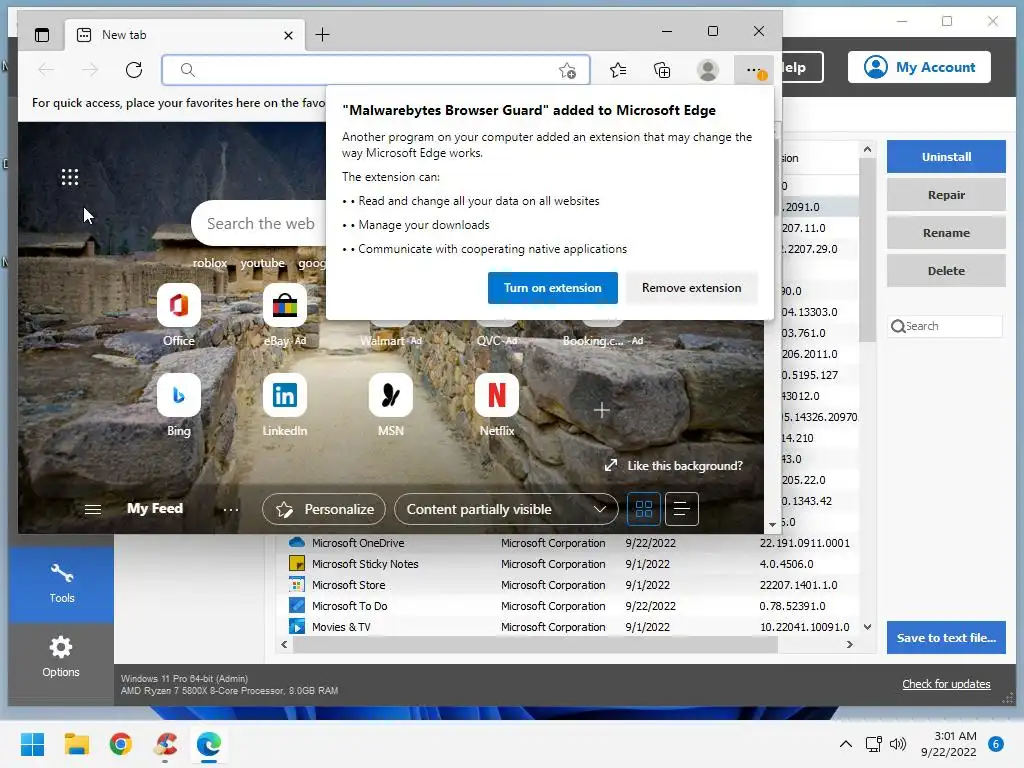This screenshot has width=1024, height=768.
Task: Open the volume control in tray
Action: point(898,744)
